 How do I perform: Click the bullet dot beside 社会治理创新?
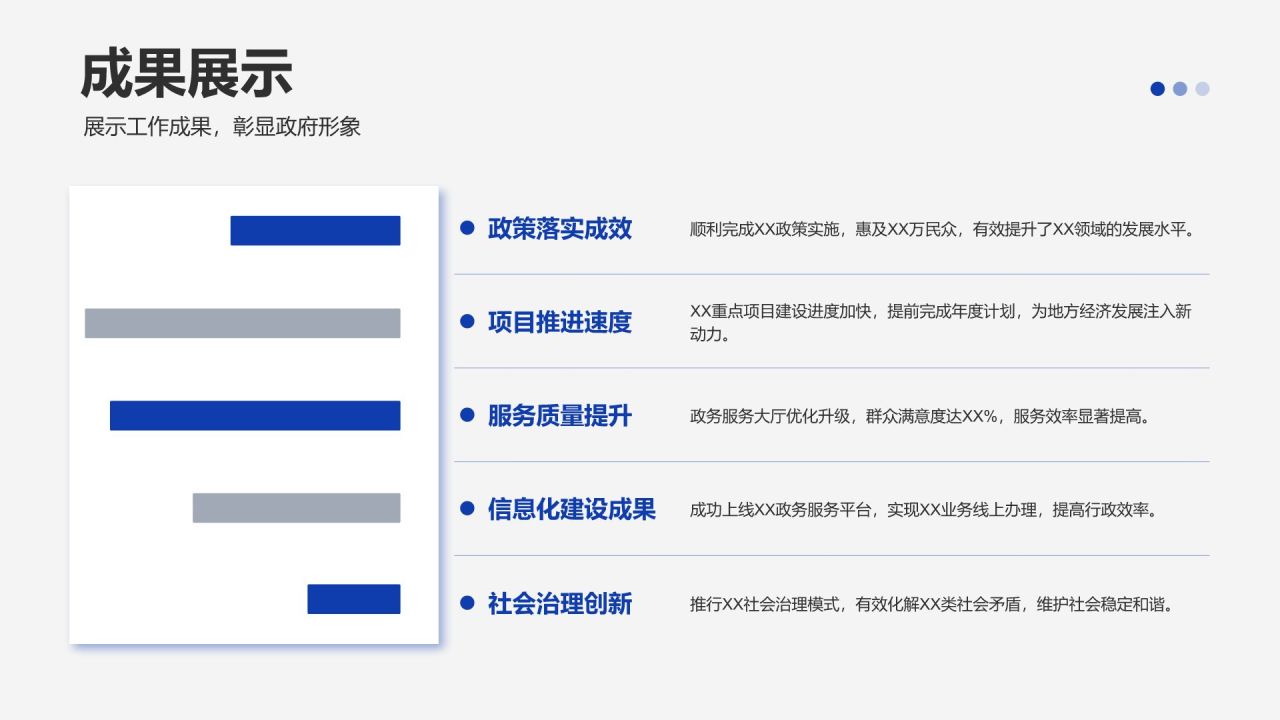[465, 602]
